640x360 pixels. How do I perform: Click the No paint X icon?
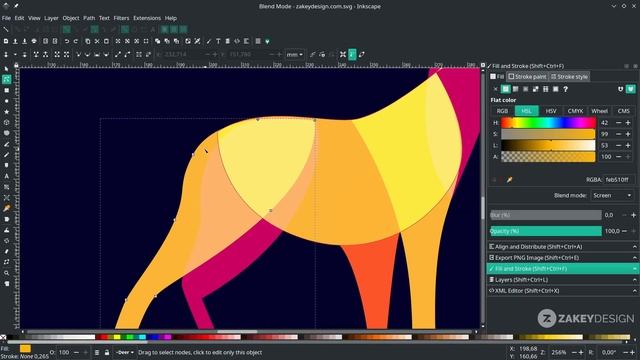click(x=496, y=89)
